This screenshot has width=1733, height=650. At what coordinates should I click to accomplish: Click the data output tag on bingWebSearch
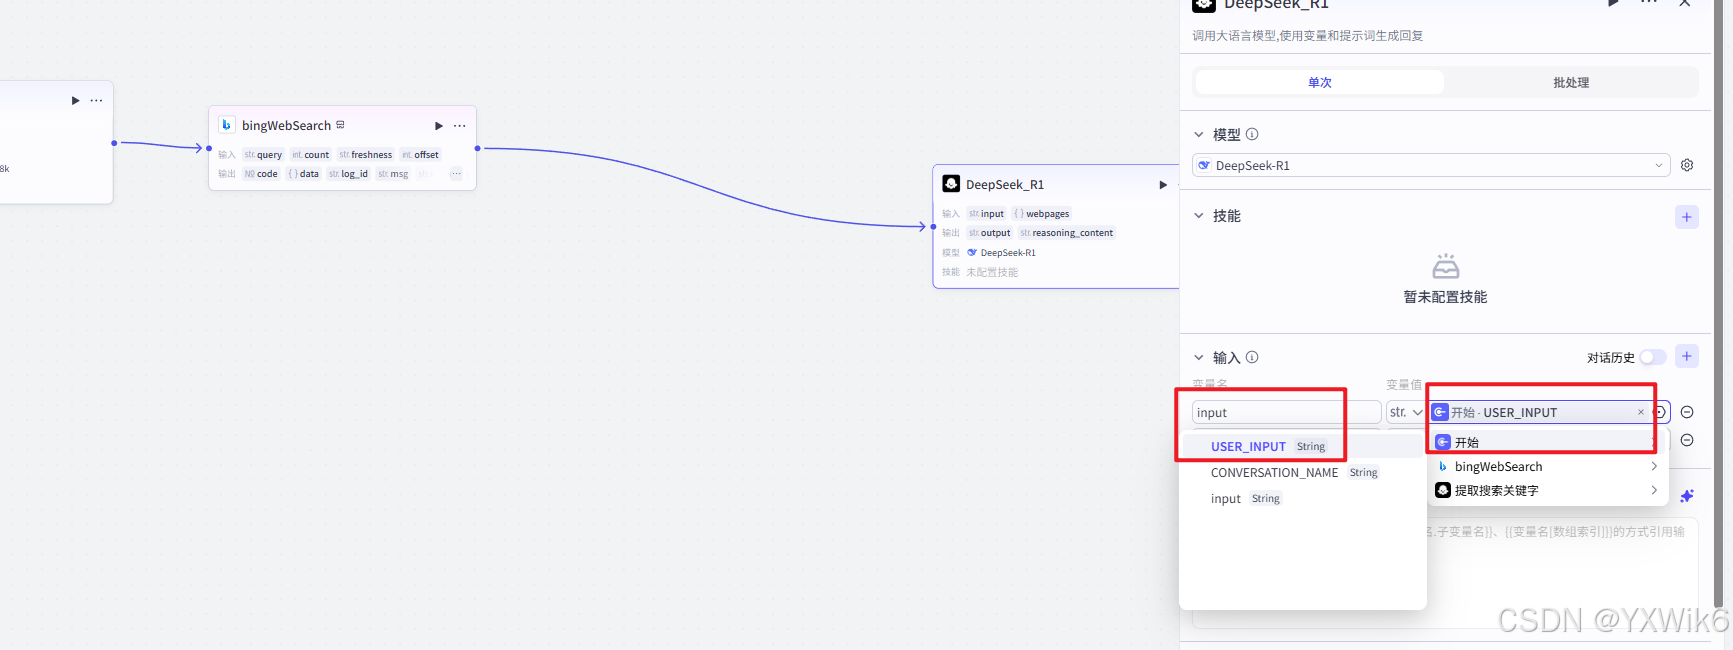(303, 174)
